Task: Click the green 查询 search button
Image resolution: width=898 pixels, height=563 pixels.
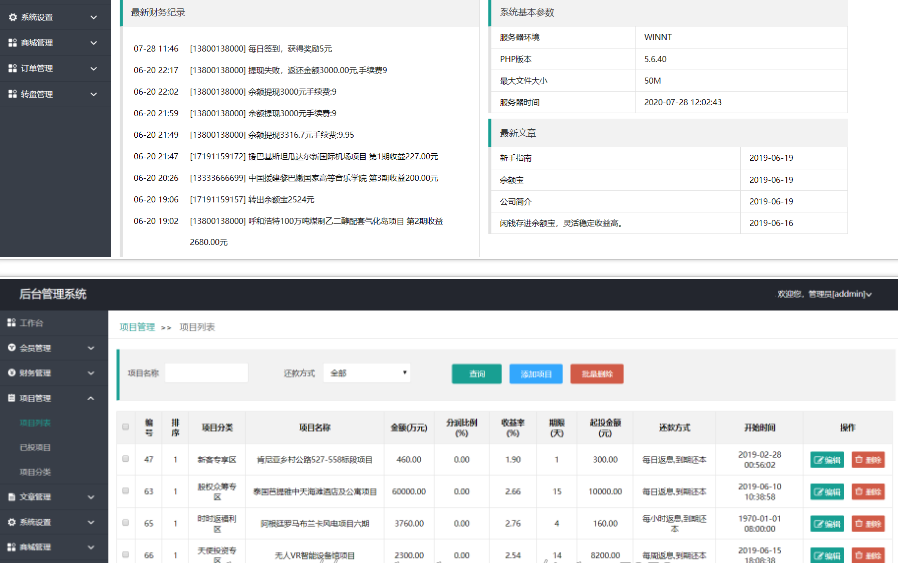Action: click(476, 374)
